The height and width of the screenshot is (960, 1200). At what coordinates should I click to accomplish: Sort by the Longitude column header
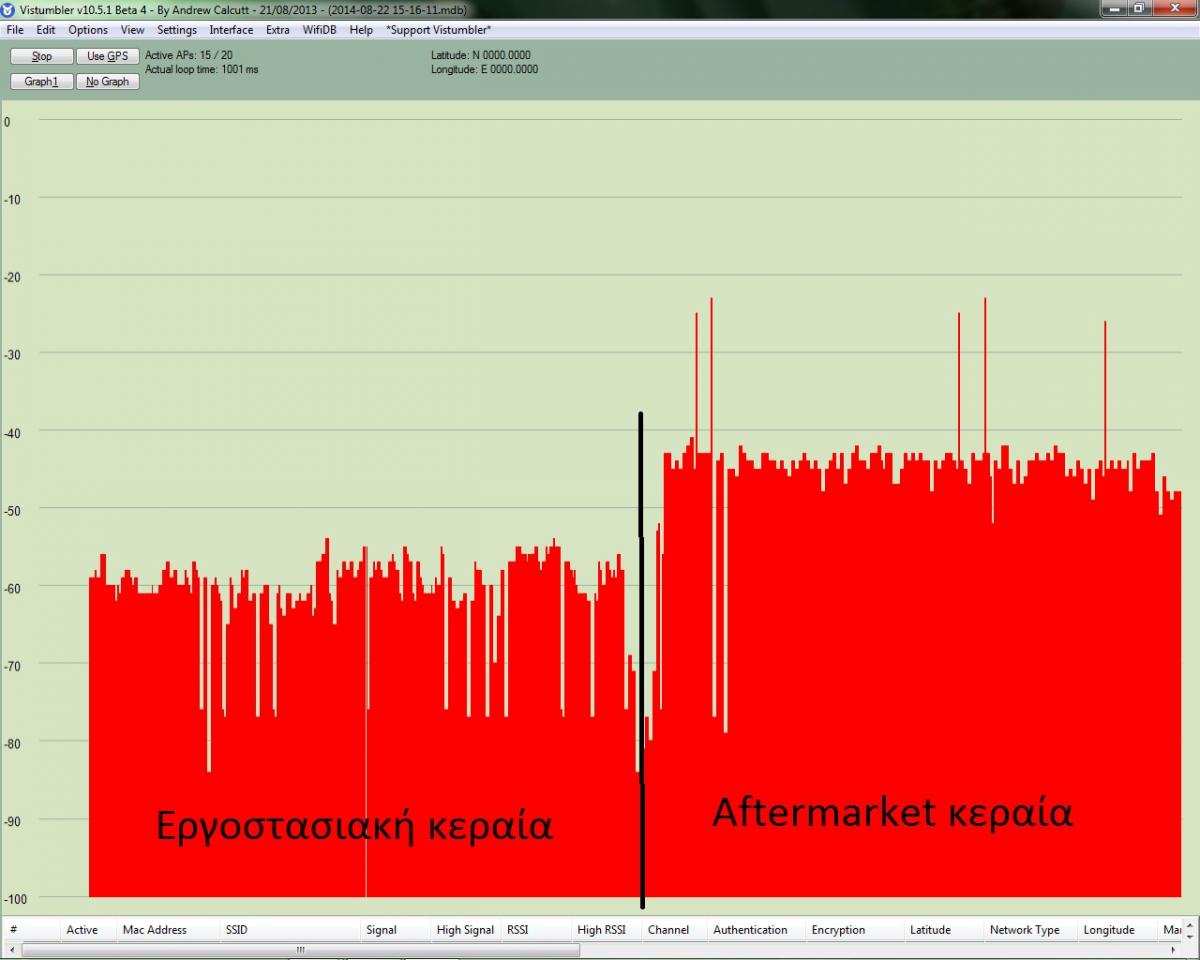(x=1118, y=930)
